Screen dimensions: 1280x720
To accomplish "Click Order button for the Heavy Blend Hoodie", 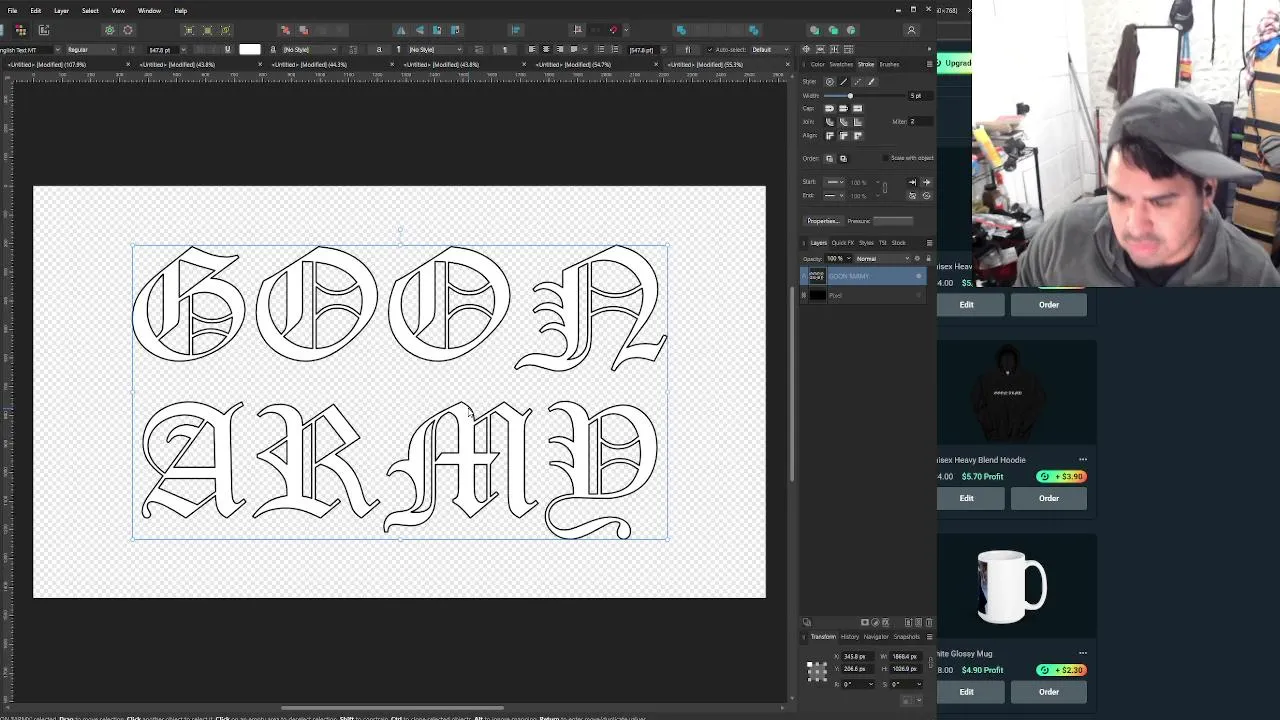I will (x=1048, y=498).
